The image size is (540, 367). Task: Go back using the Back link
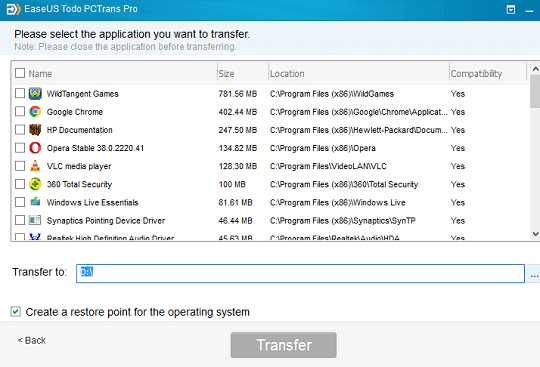[x=32, y=340]
